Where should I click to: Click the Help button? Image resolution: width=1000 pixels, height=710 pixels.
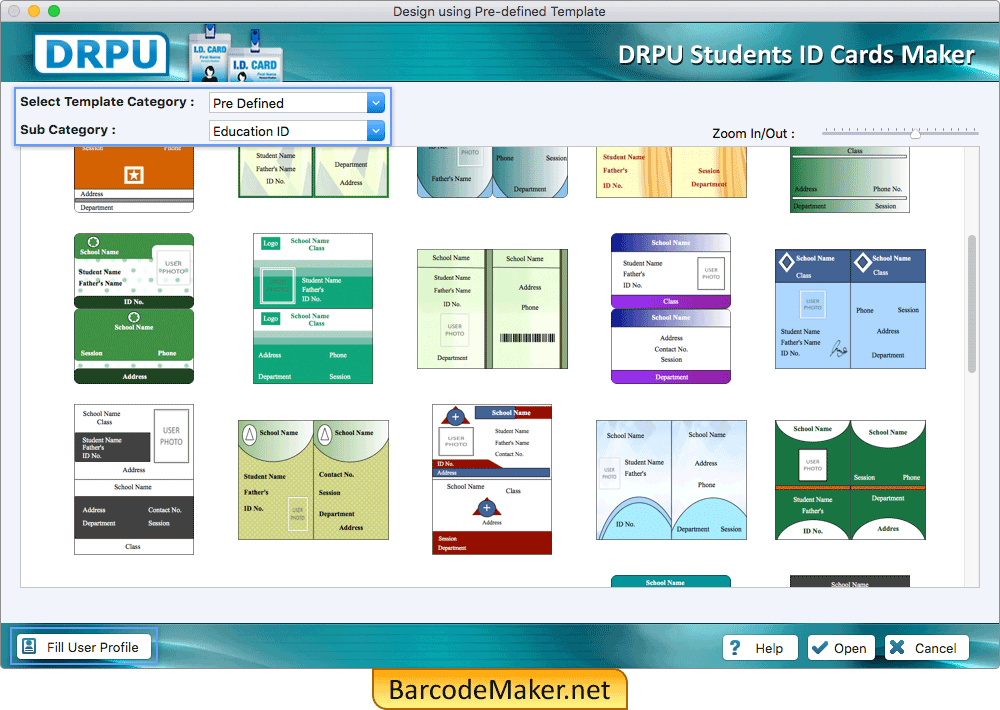click(x=760, y=648)
